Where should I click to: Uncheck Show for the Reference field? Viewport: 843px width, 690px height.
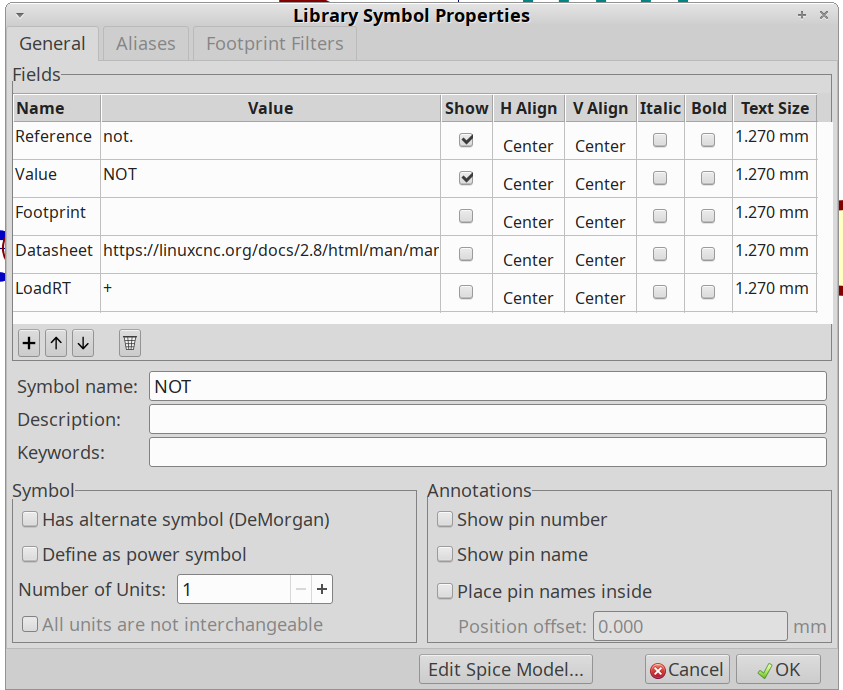click(x=466, y=140)
